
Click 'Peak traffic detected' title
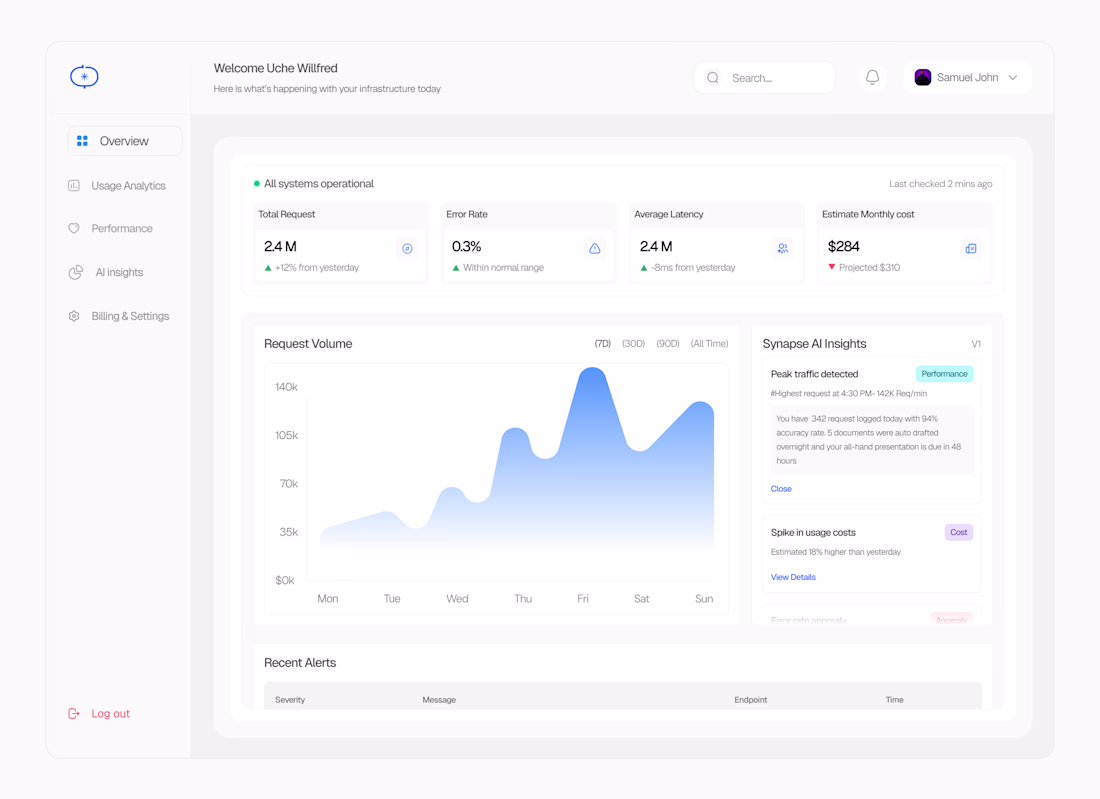click(x=814, y=374)
